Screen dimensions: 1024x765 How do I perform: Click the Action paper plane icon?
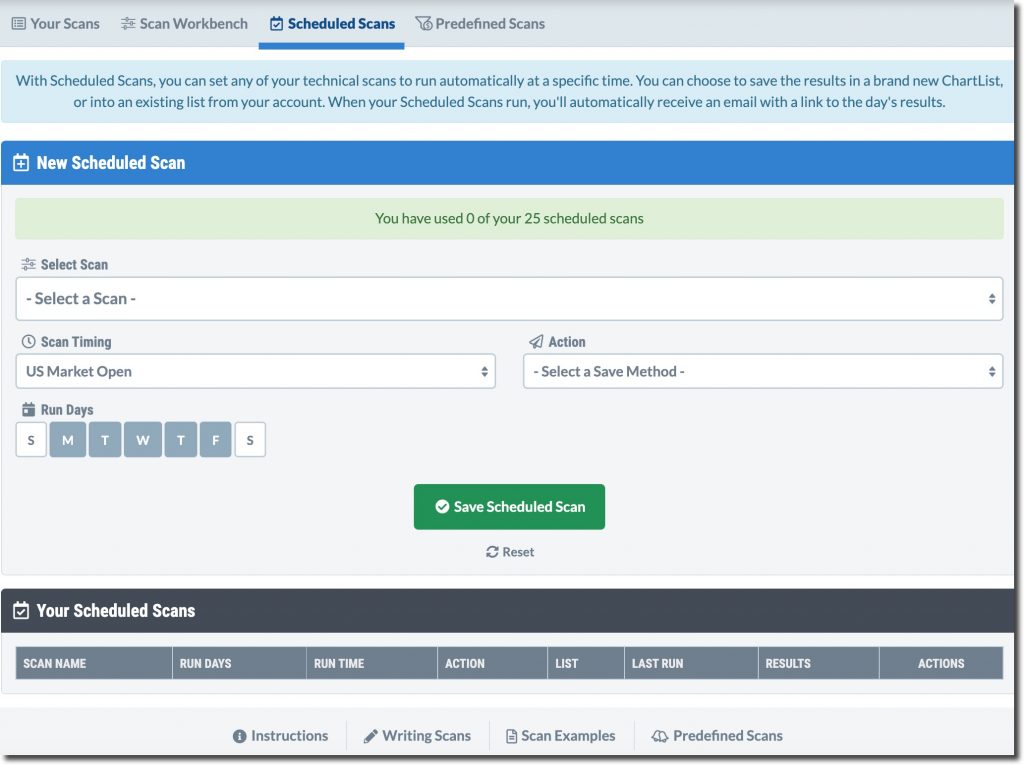536,342
